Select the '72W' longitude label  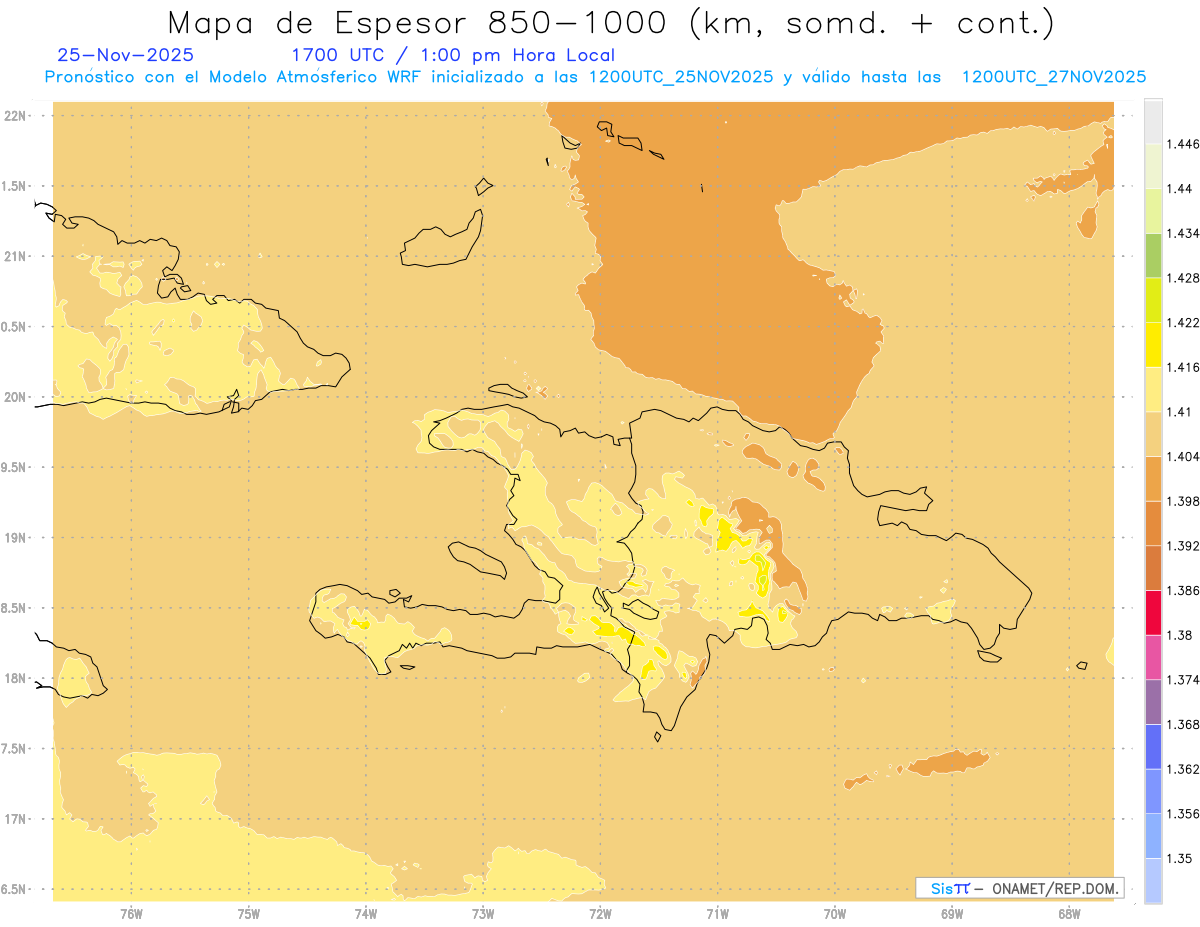600,914
